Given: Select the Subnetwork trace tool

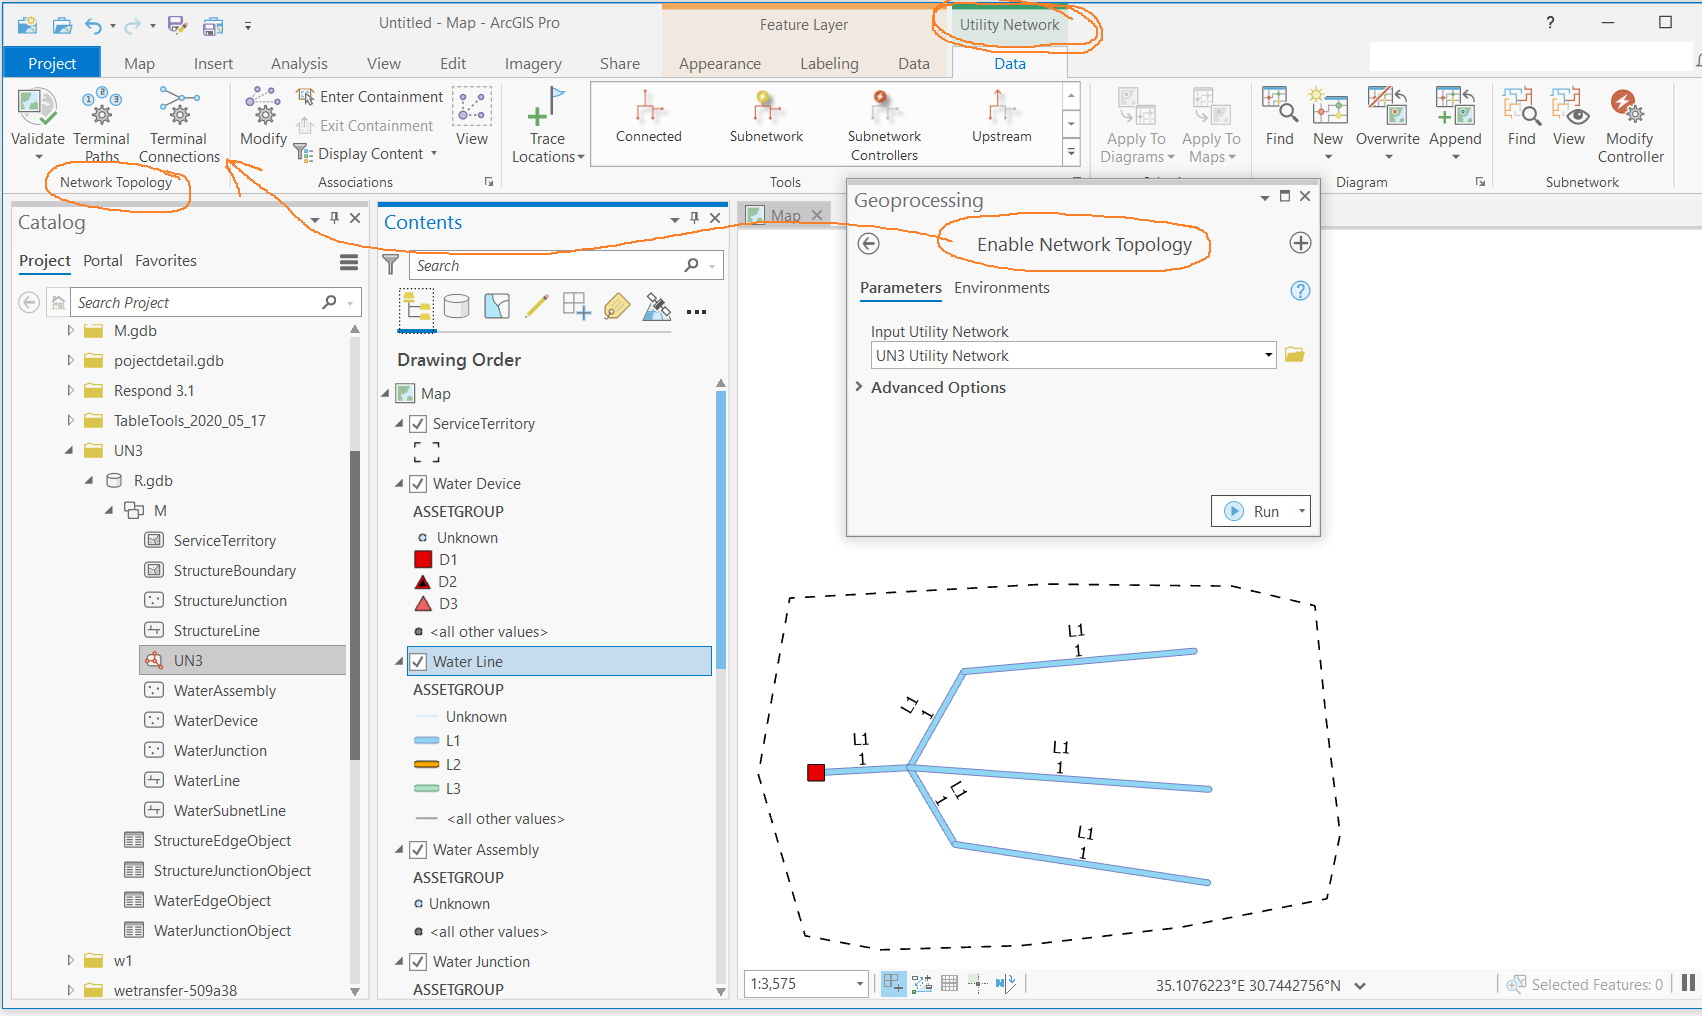Looking at the screenshot, I should pyautogui.click(x=766, y=116).
